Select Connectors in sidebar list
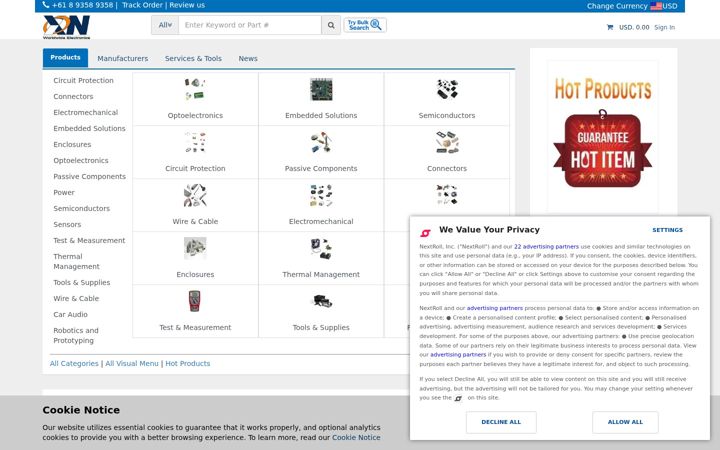 point(73,96)
